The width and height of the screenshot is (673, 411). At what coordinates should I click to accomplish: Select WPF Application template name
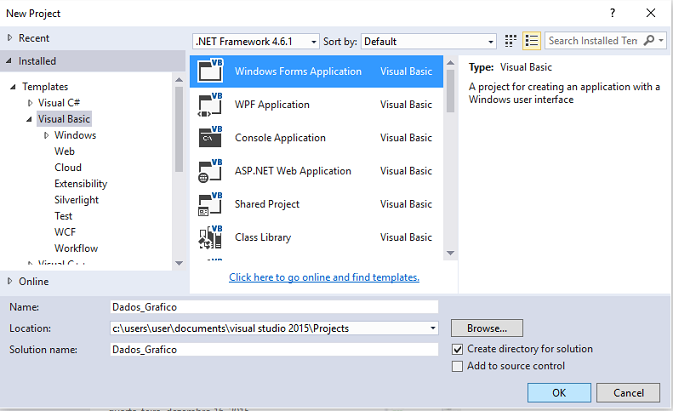point(272,104)
